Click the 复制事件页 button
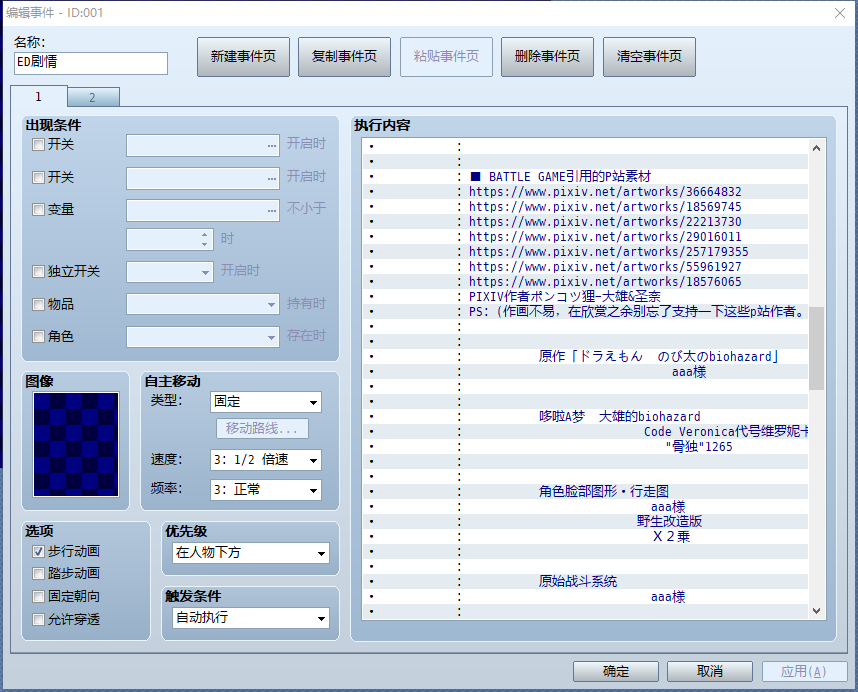This screenshot has height=692, width=858. pos(345,57)
